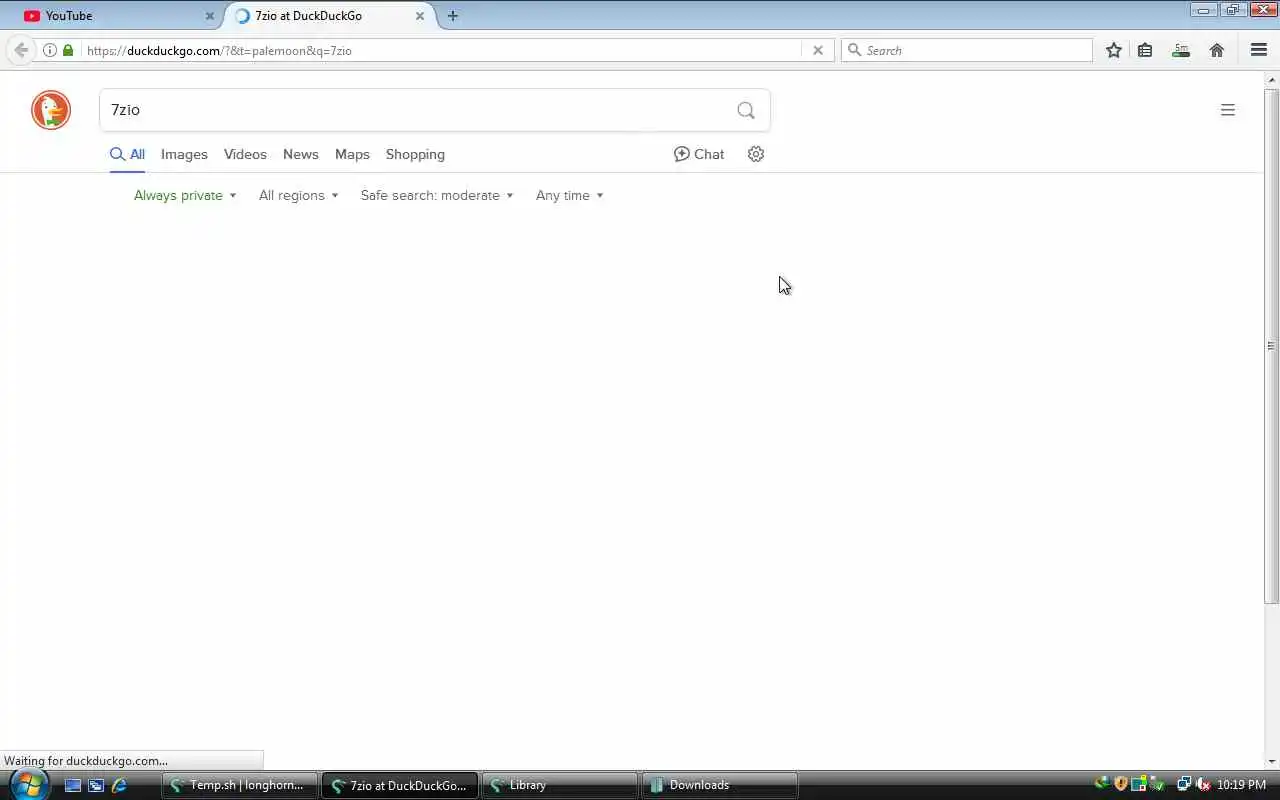Screen dimensions: 1280x800
Task: Click the green padlock security icon
Action: pos(68,50)
